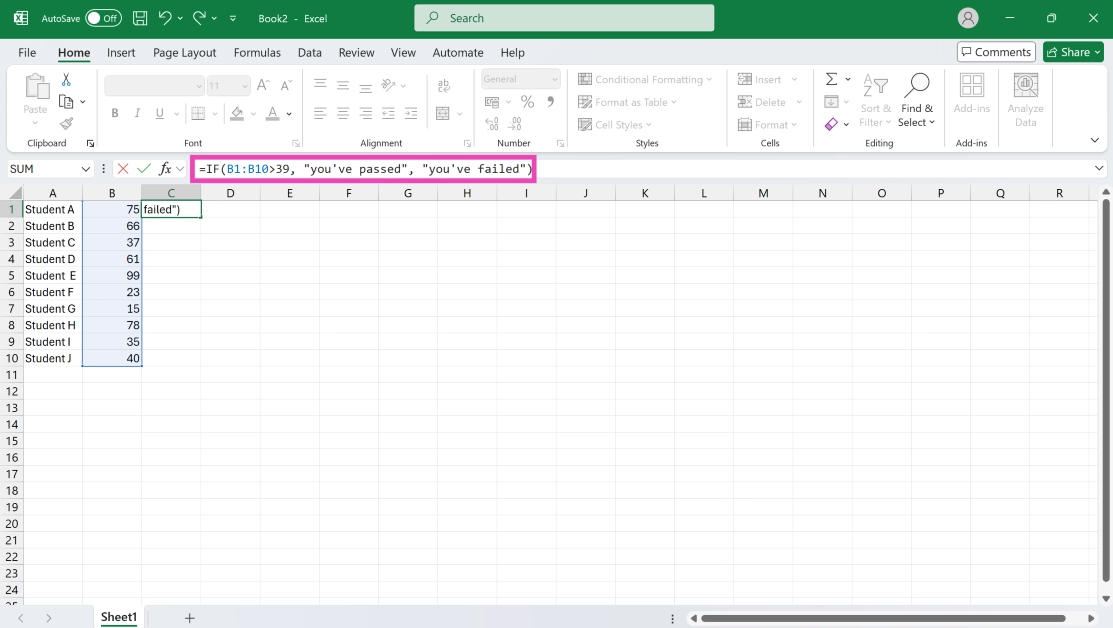Open Insert Function fx dialog

coord(165,169)
